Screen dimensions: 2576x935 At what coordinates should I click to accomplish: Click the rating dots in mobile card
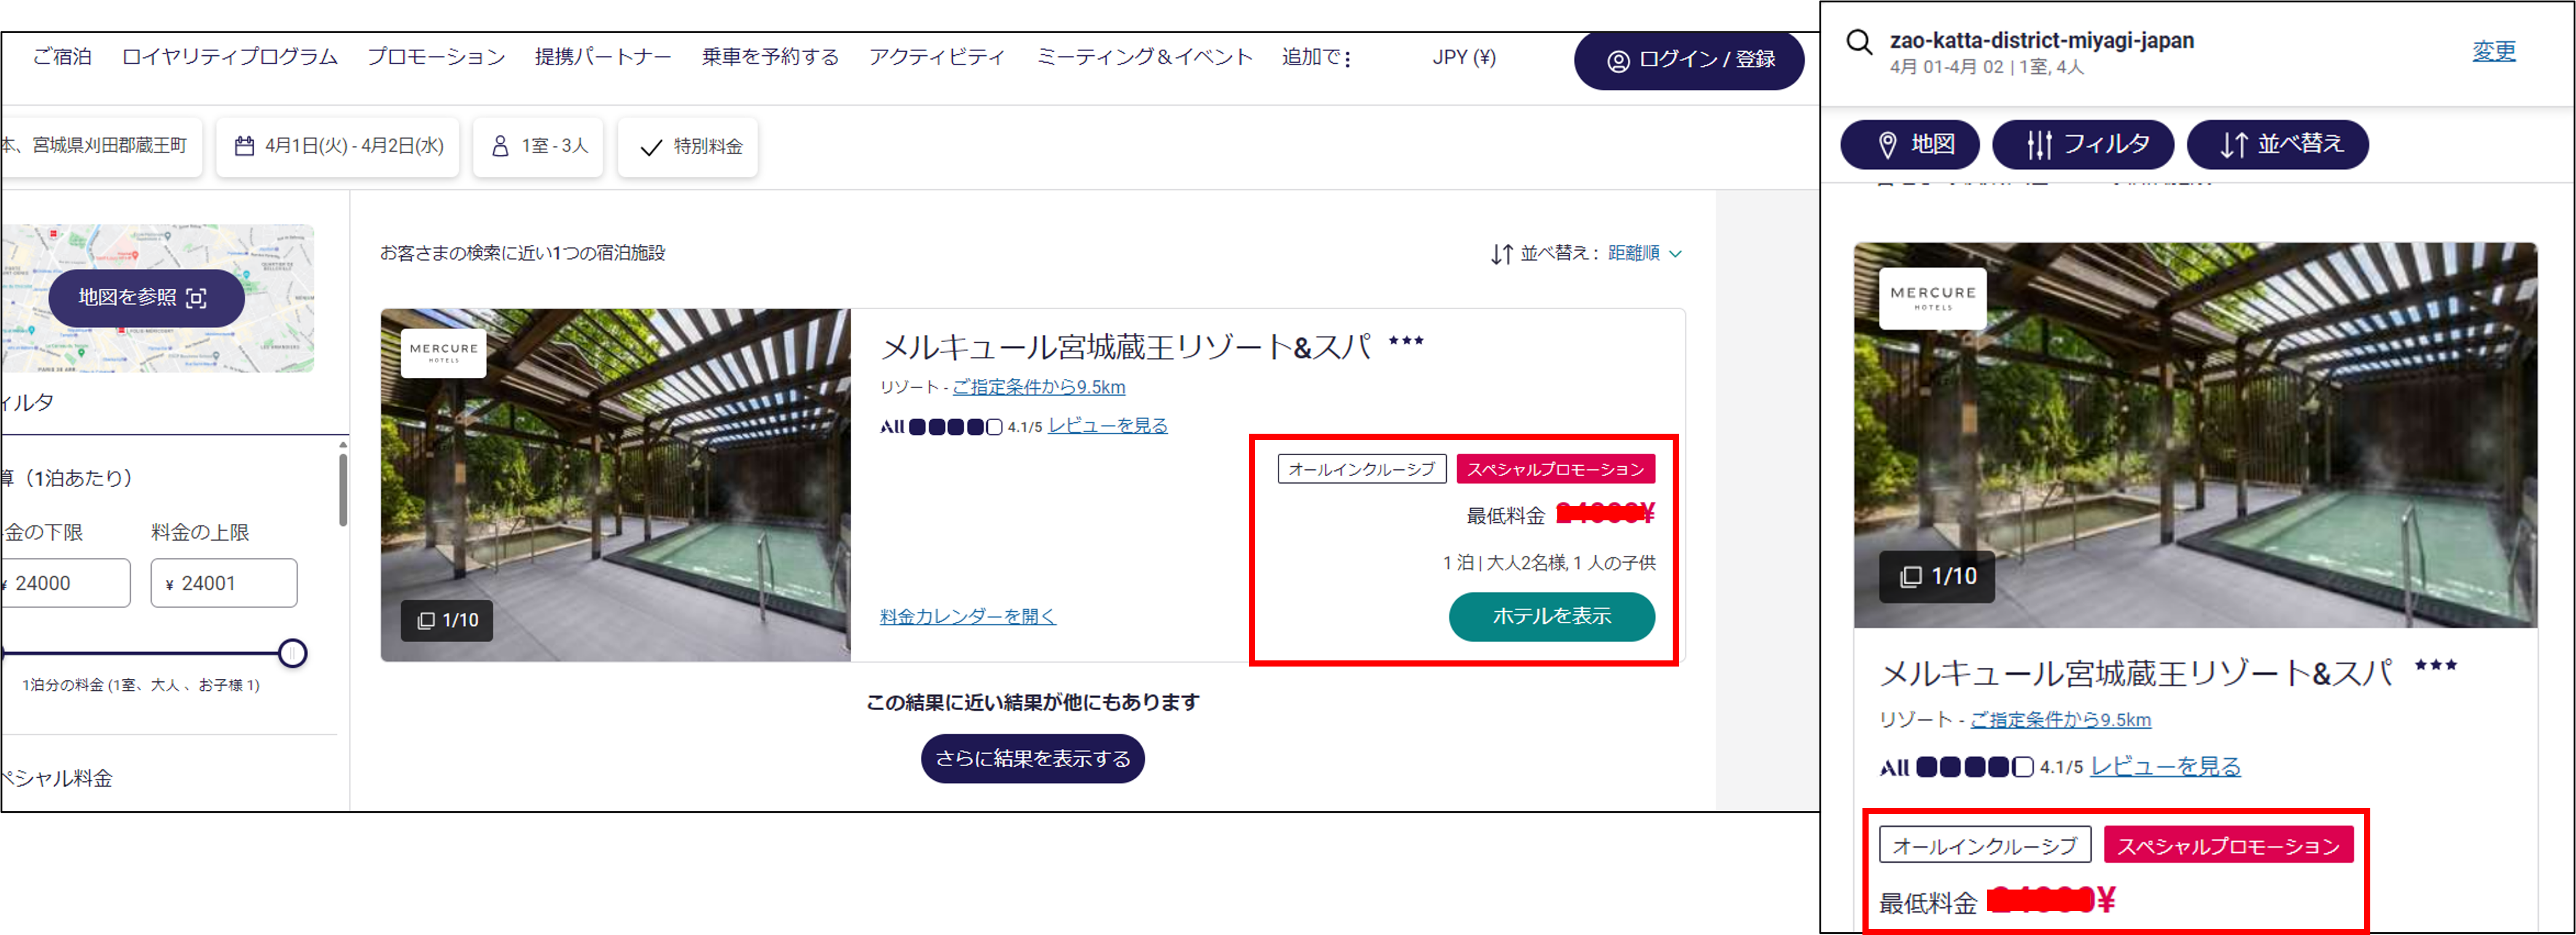(x=1974, y=767)
